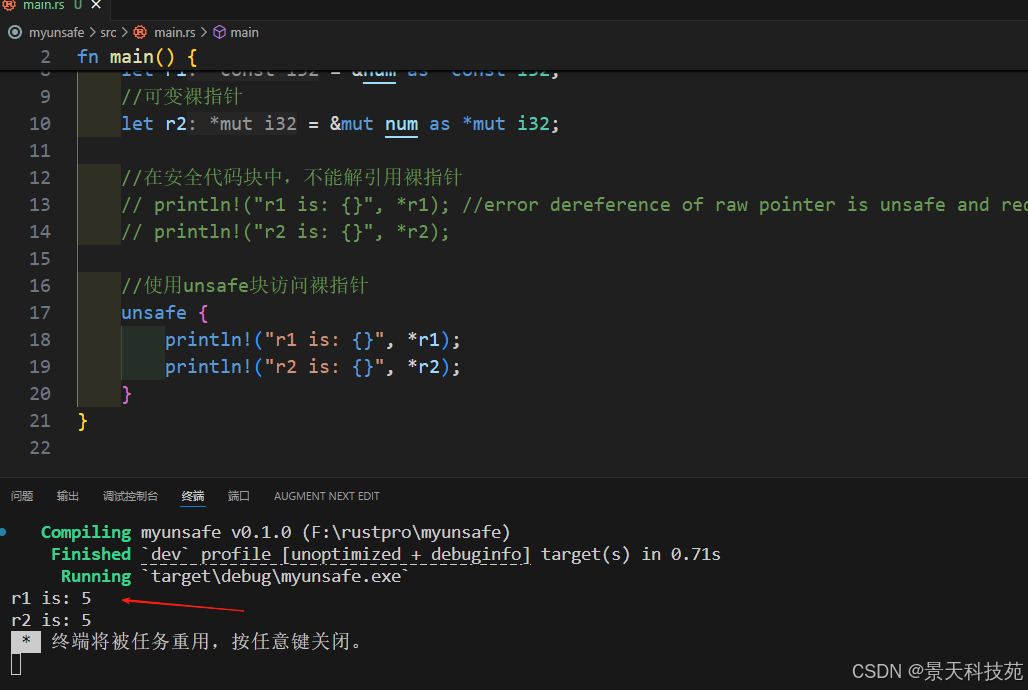
Task: Select src folder in breadcrumb
Action: point(108,32)
